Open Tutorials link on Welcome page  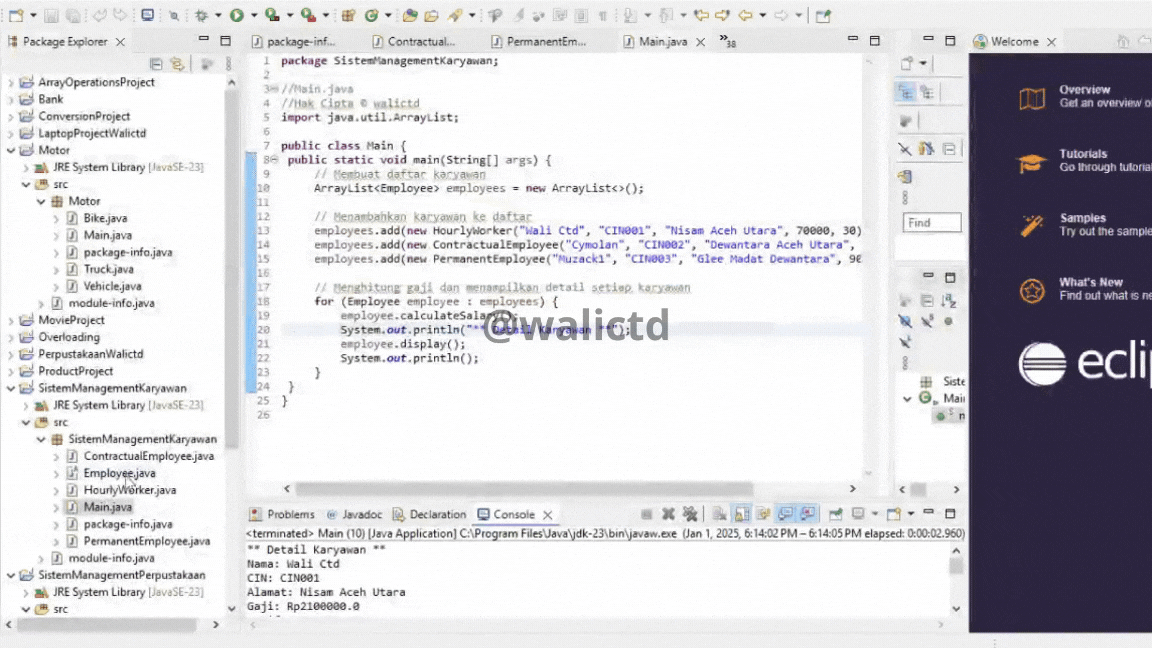tap(1083, 154)
